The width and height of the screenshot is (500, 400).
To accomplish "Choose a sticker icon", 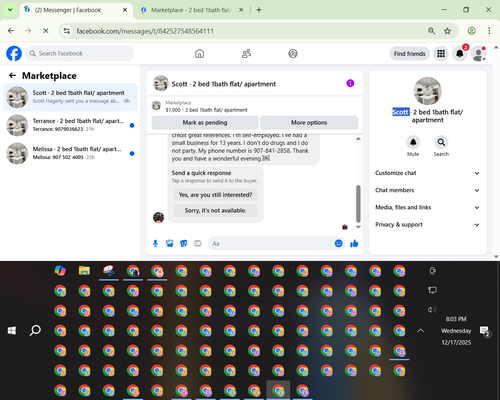I will coord(183,244).
